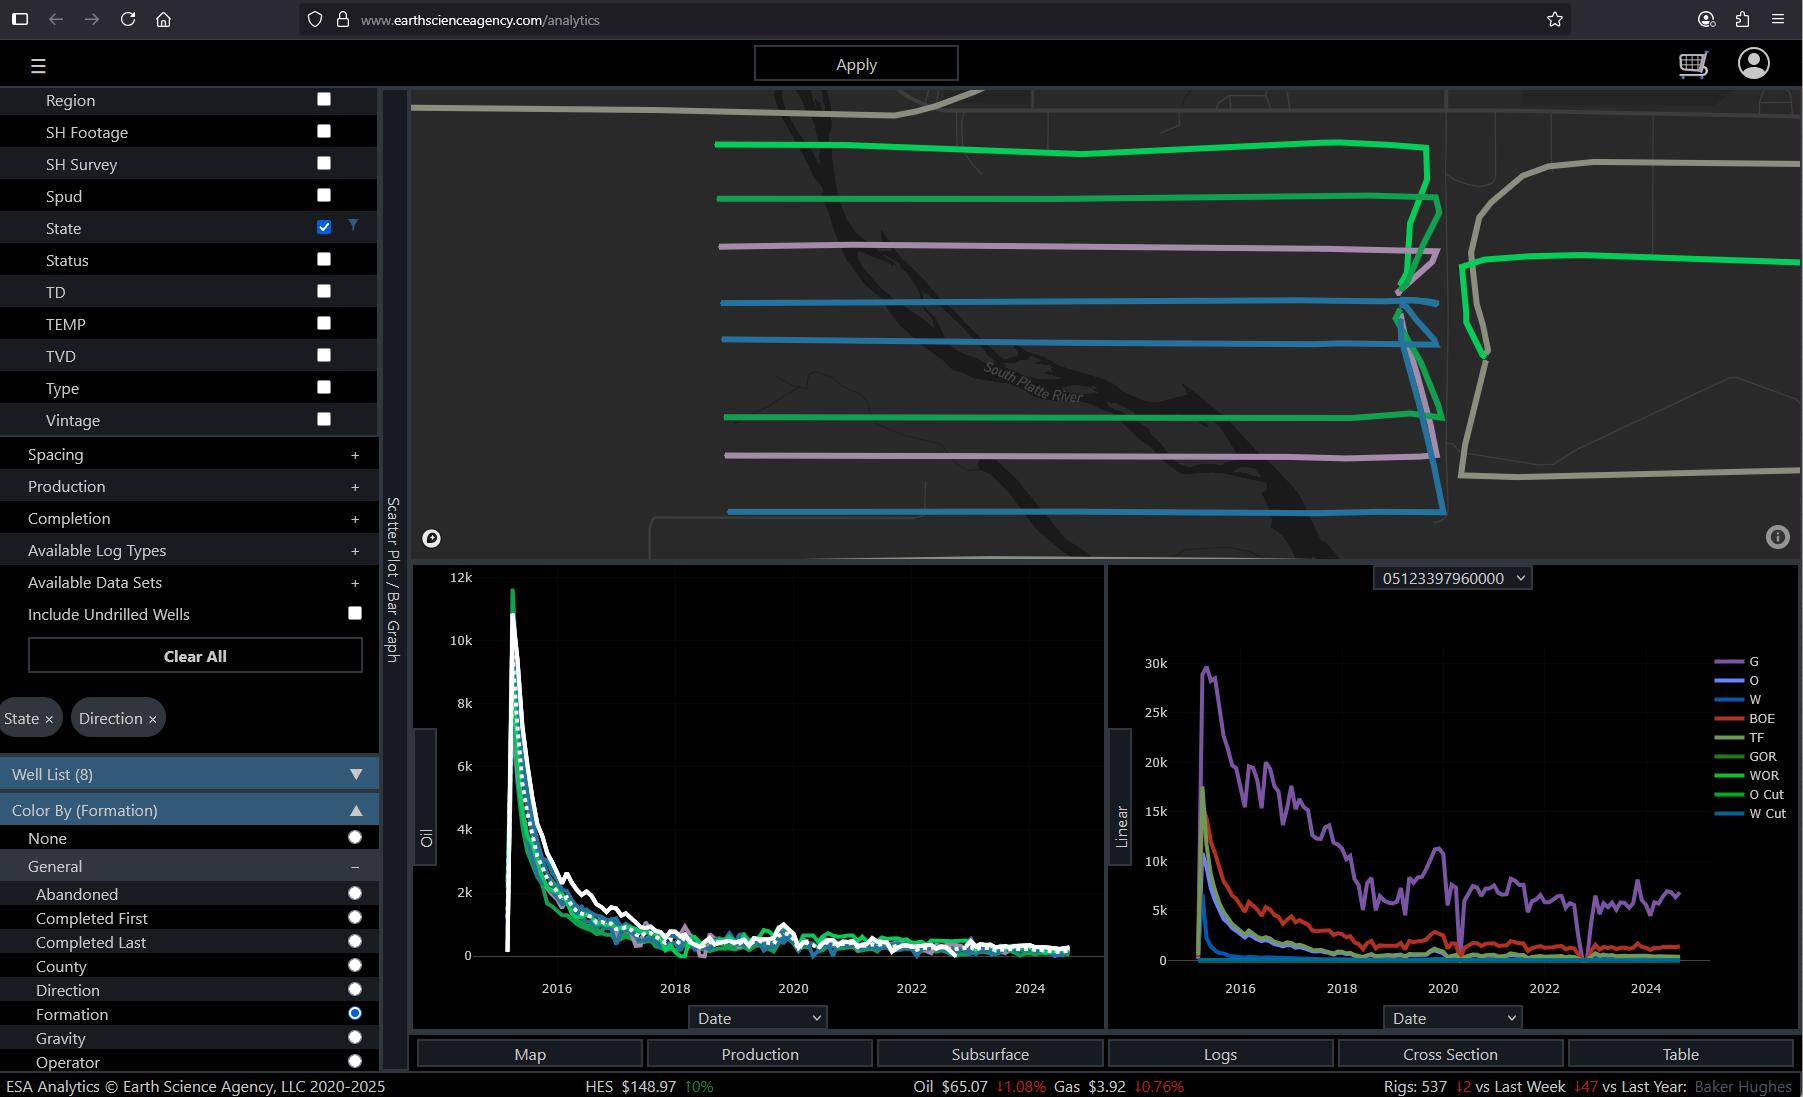Viewport: 1803px width, 1097px height.
Task: Switch to the Logs tab
Action: [1220, 1054]
